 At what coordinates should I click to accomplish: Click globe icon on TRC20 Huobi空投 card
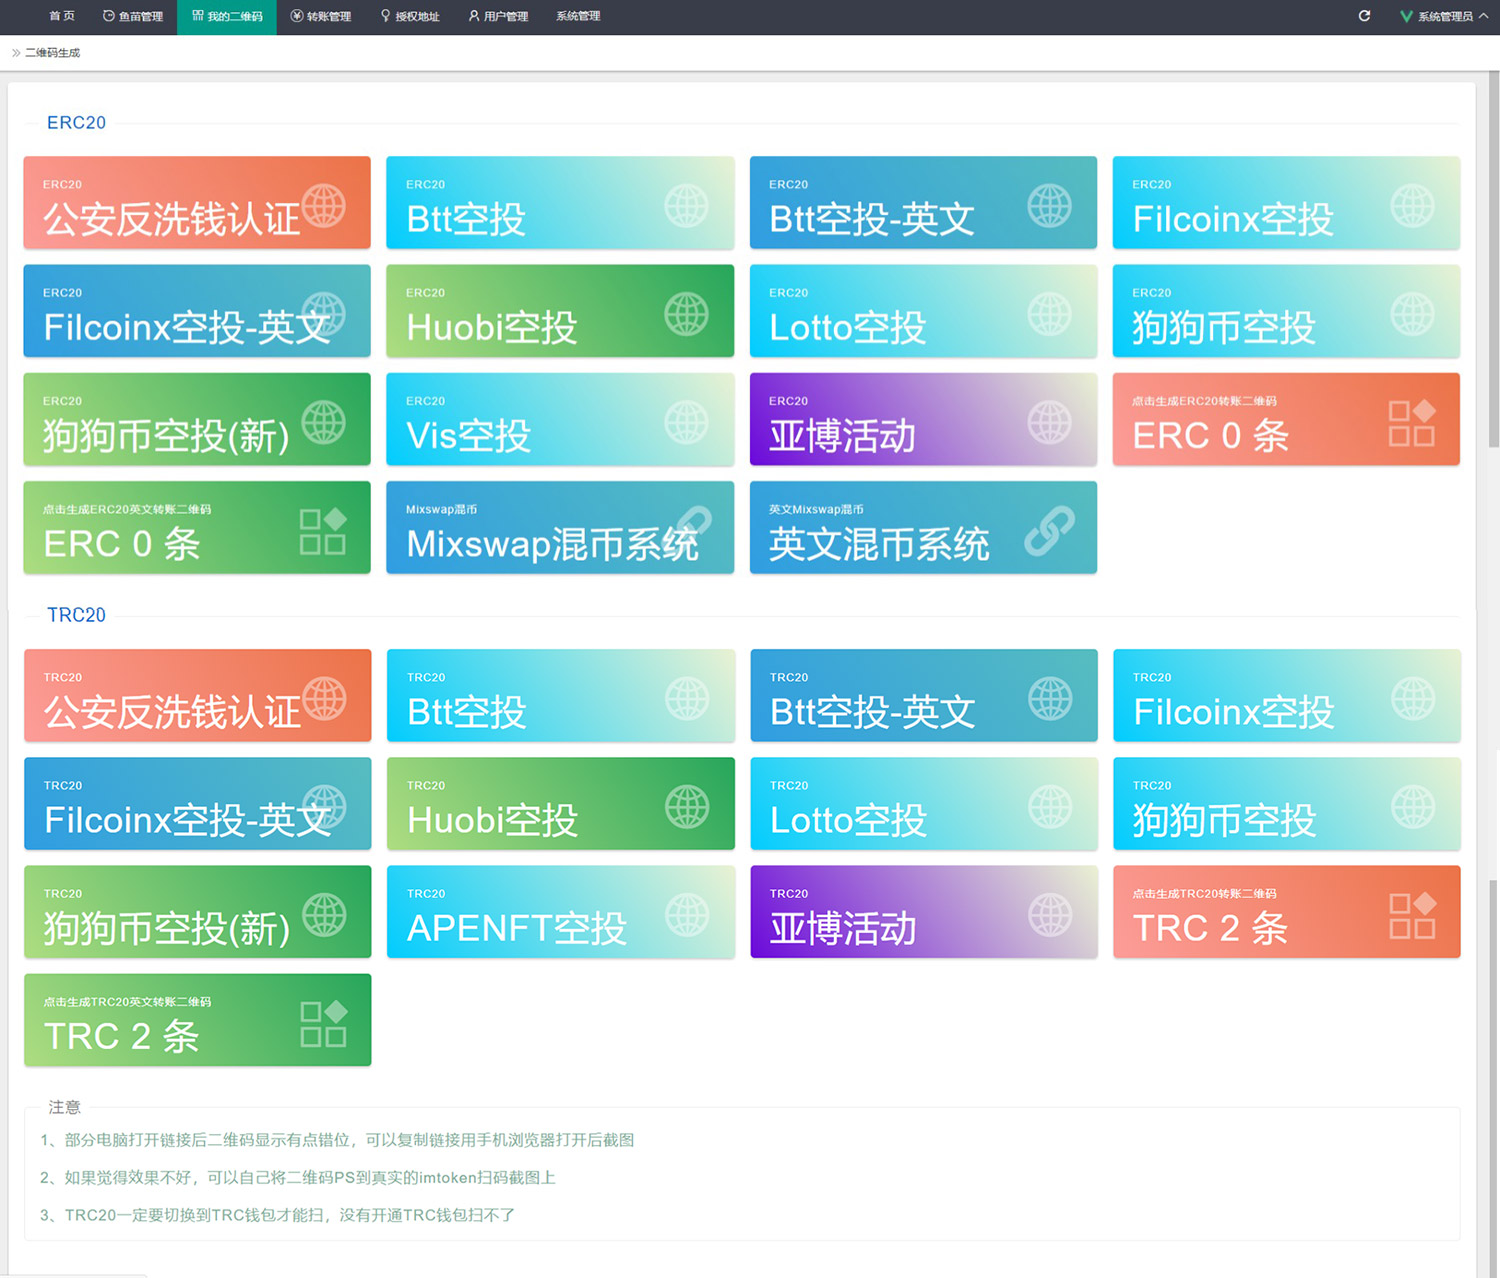pyautogui.click(x=687, y=807)
